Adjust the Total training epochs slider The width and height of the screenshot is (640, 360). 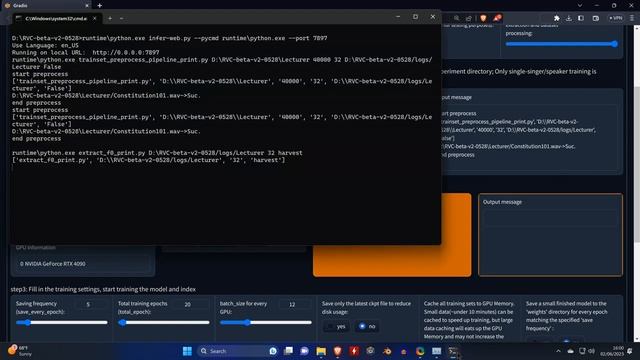[x=164, y=322]
